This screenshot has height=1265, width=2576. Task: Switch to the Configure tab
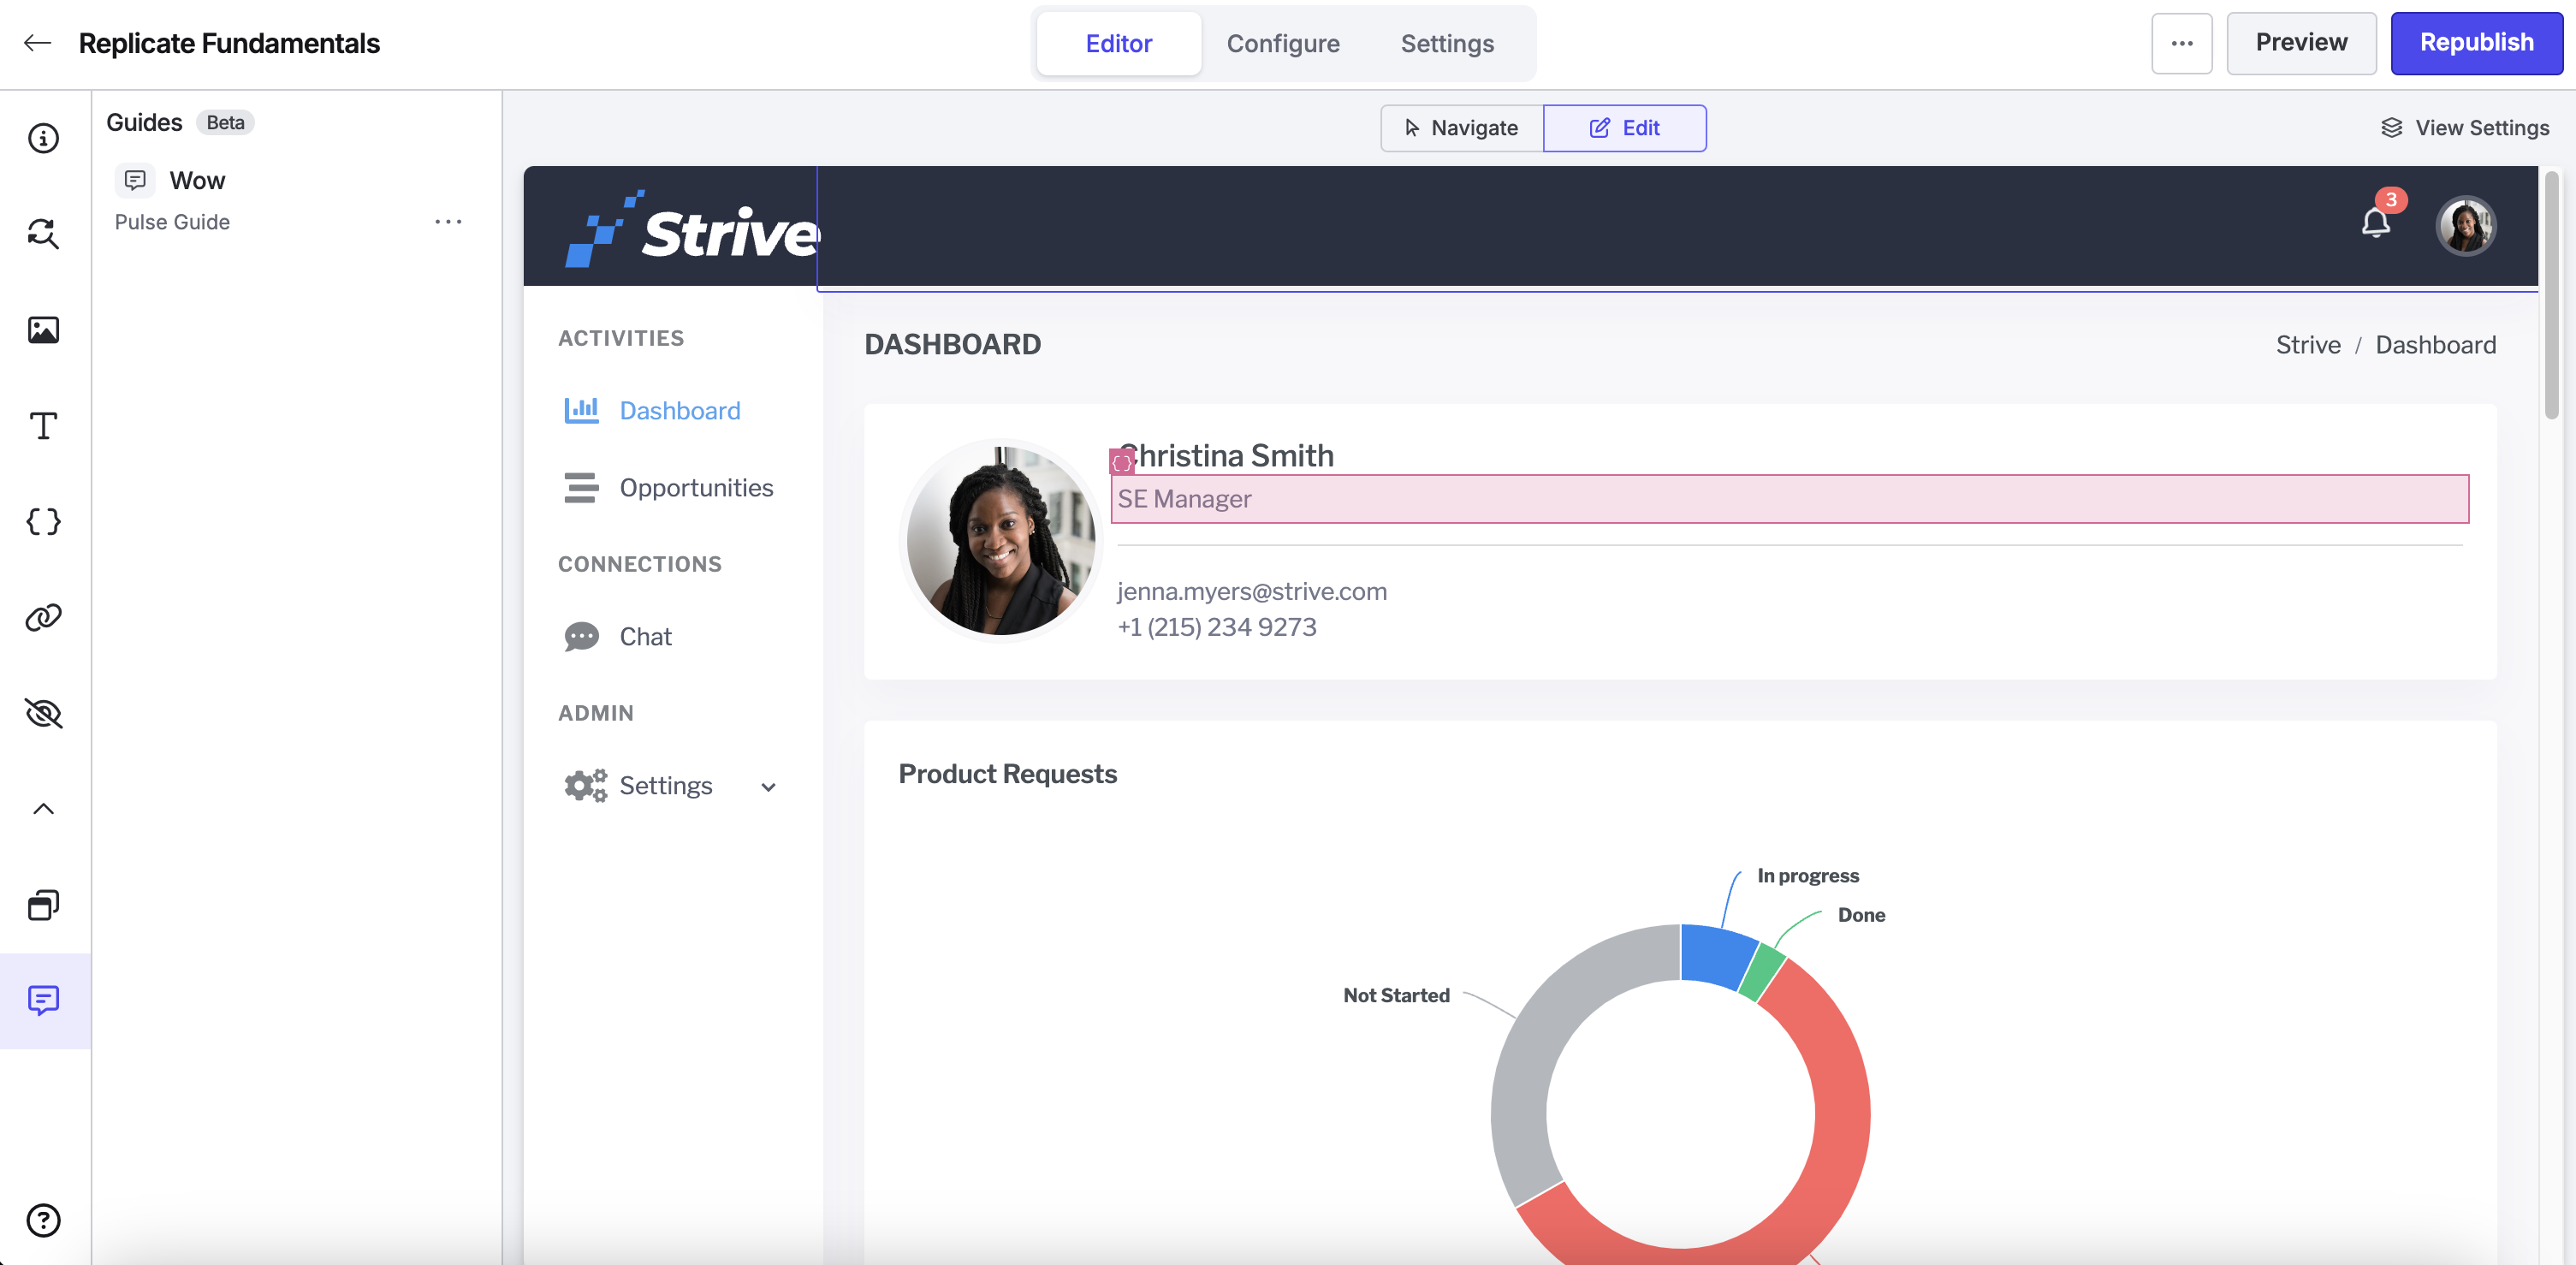(1283, 43)
